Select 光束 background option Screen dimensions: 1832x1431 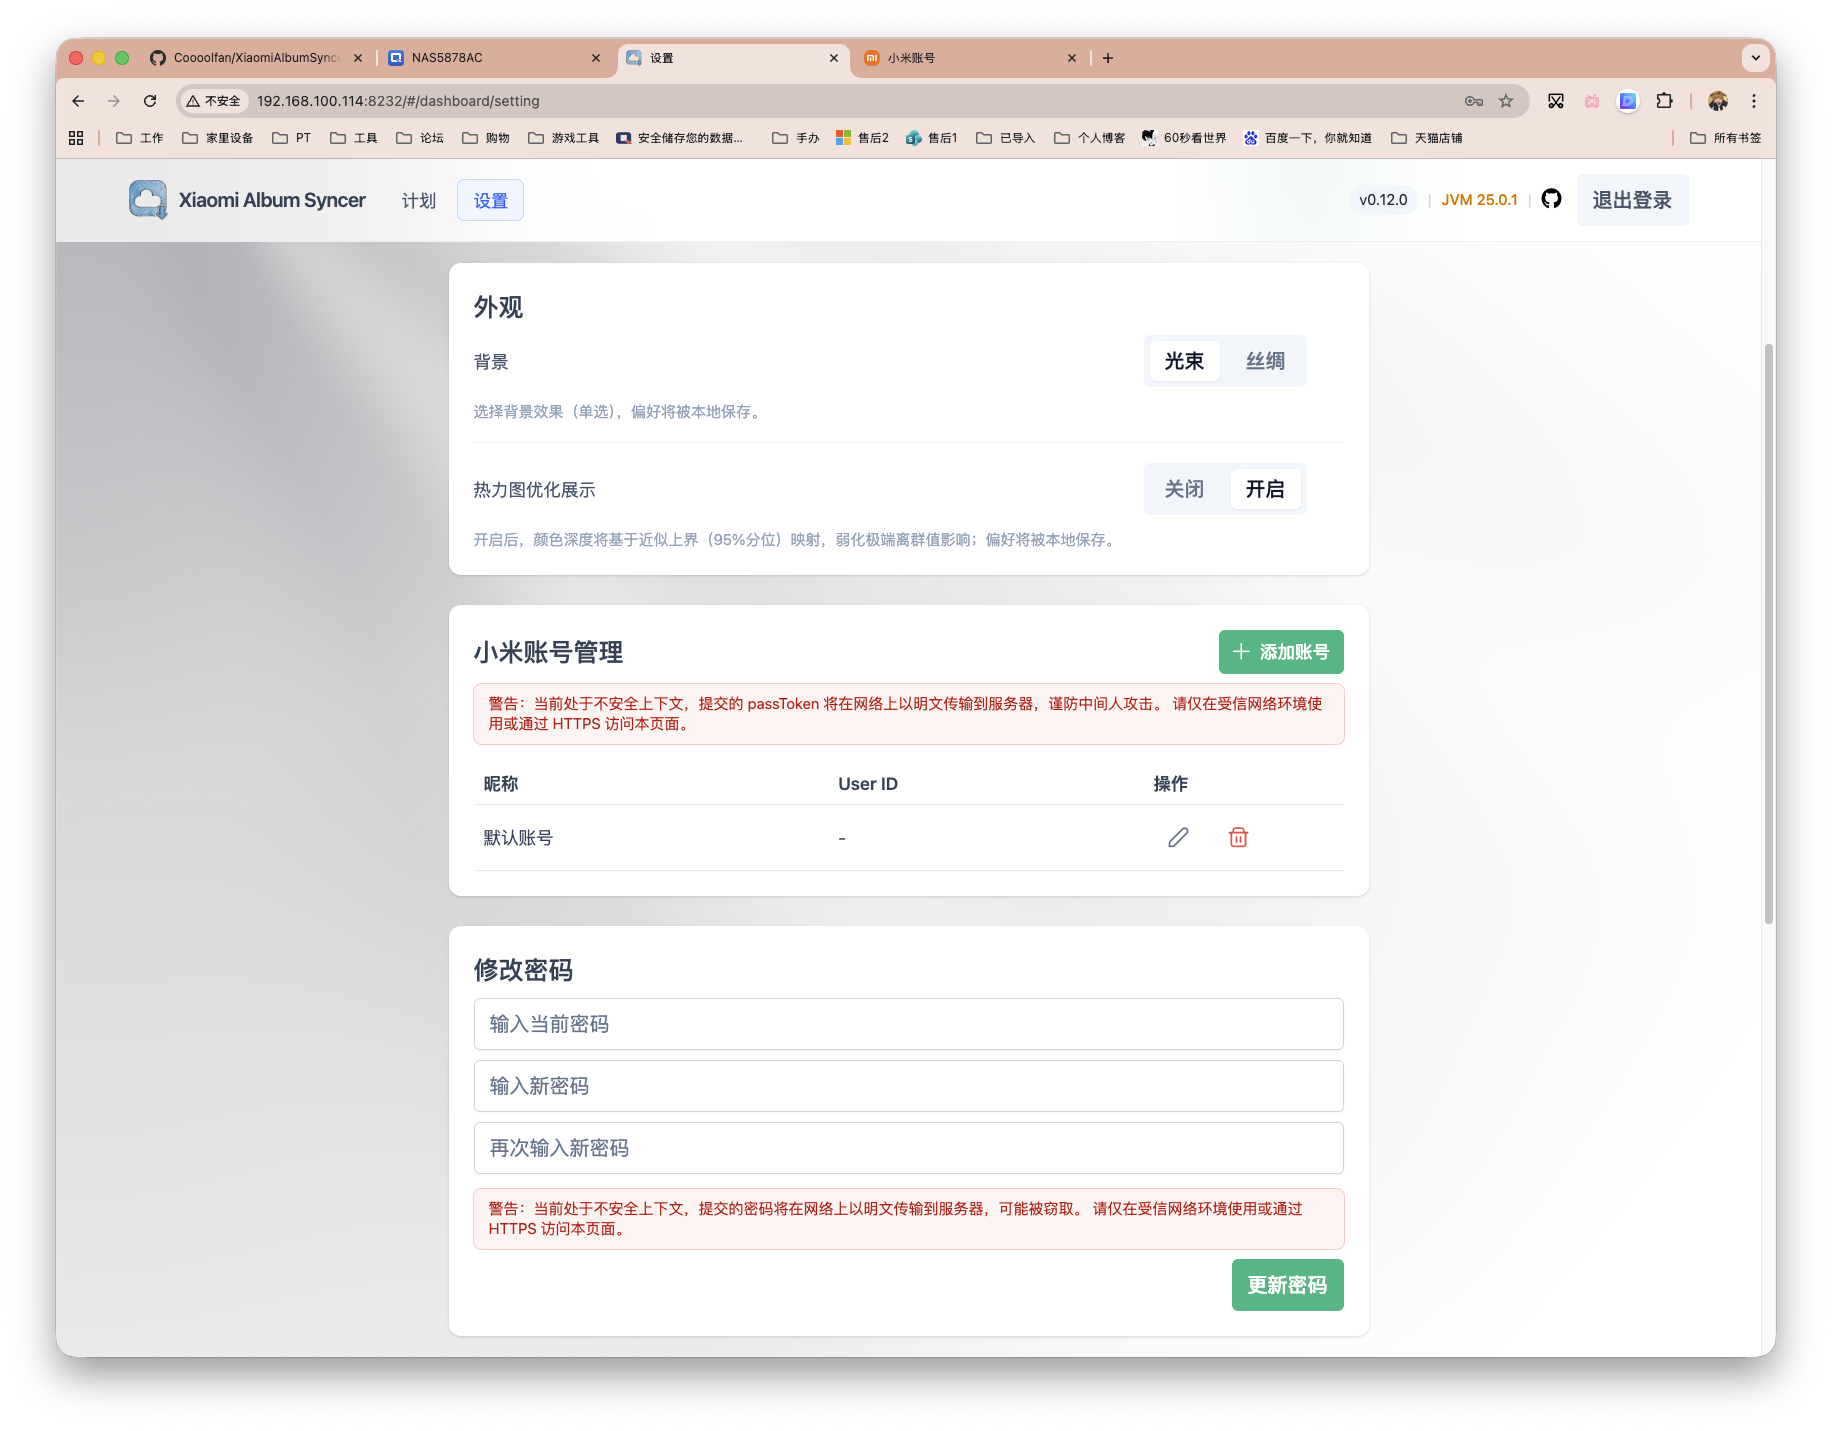coord(1184,361)
